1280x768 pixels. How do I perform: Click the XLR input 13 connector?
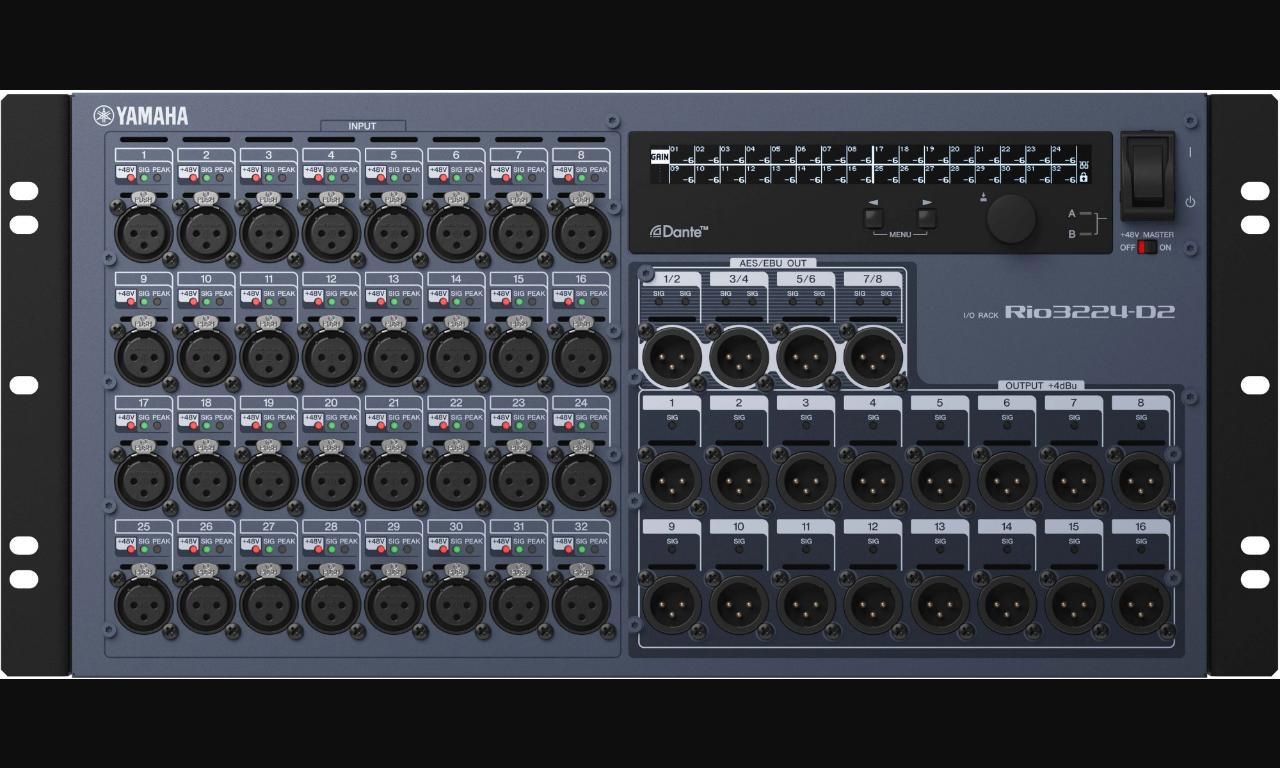[x=394, y=357]
